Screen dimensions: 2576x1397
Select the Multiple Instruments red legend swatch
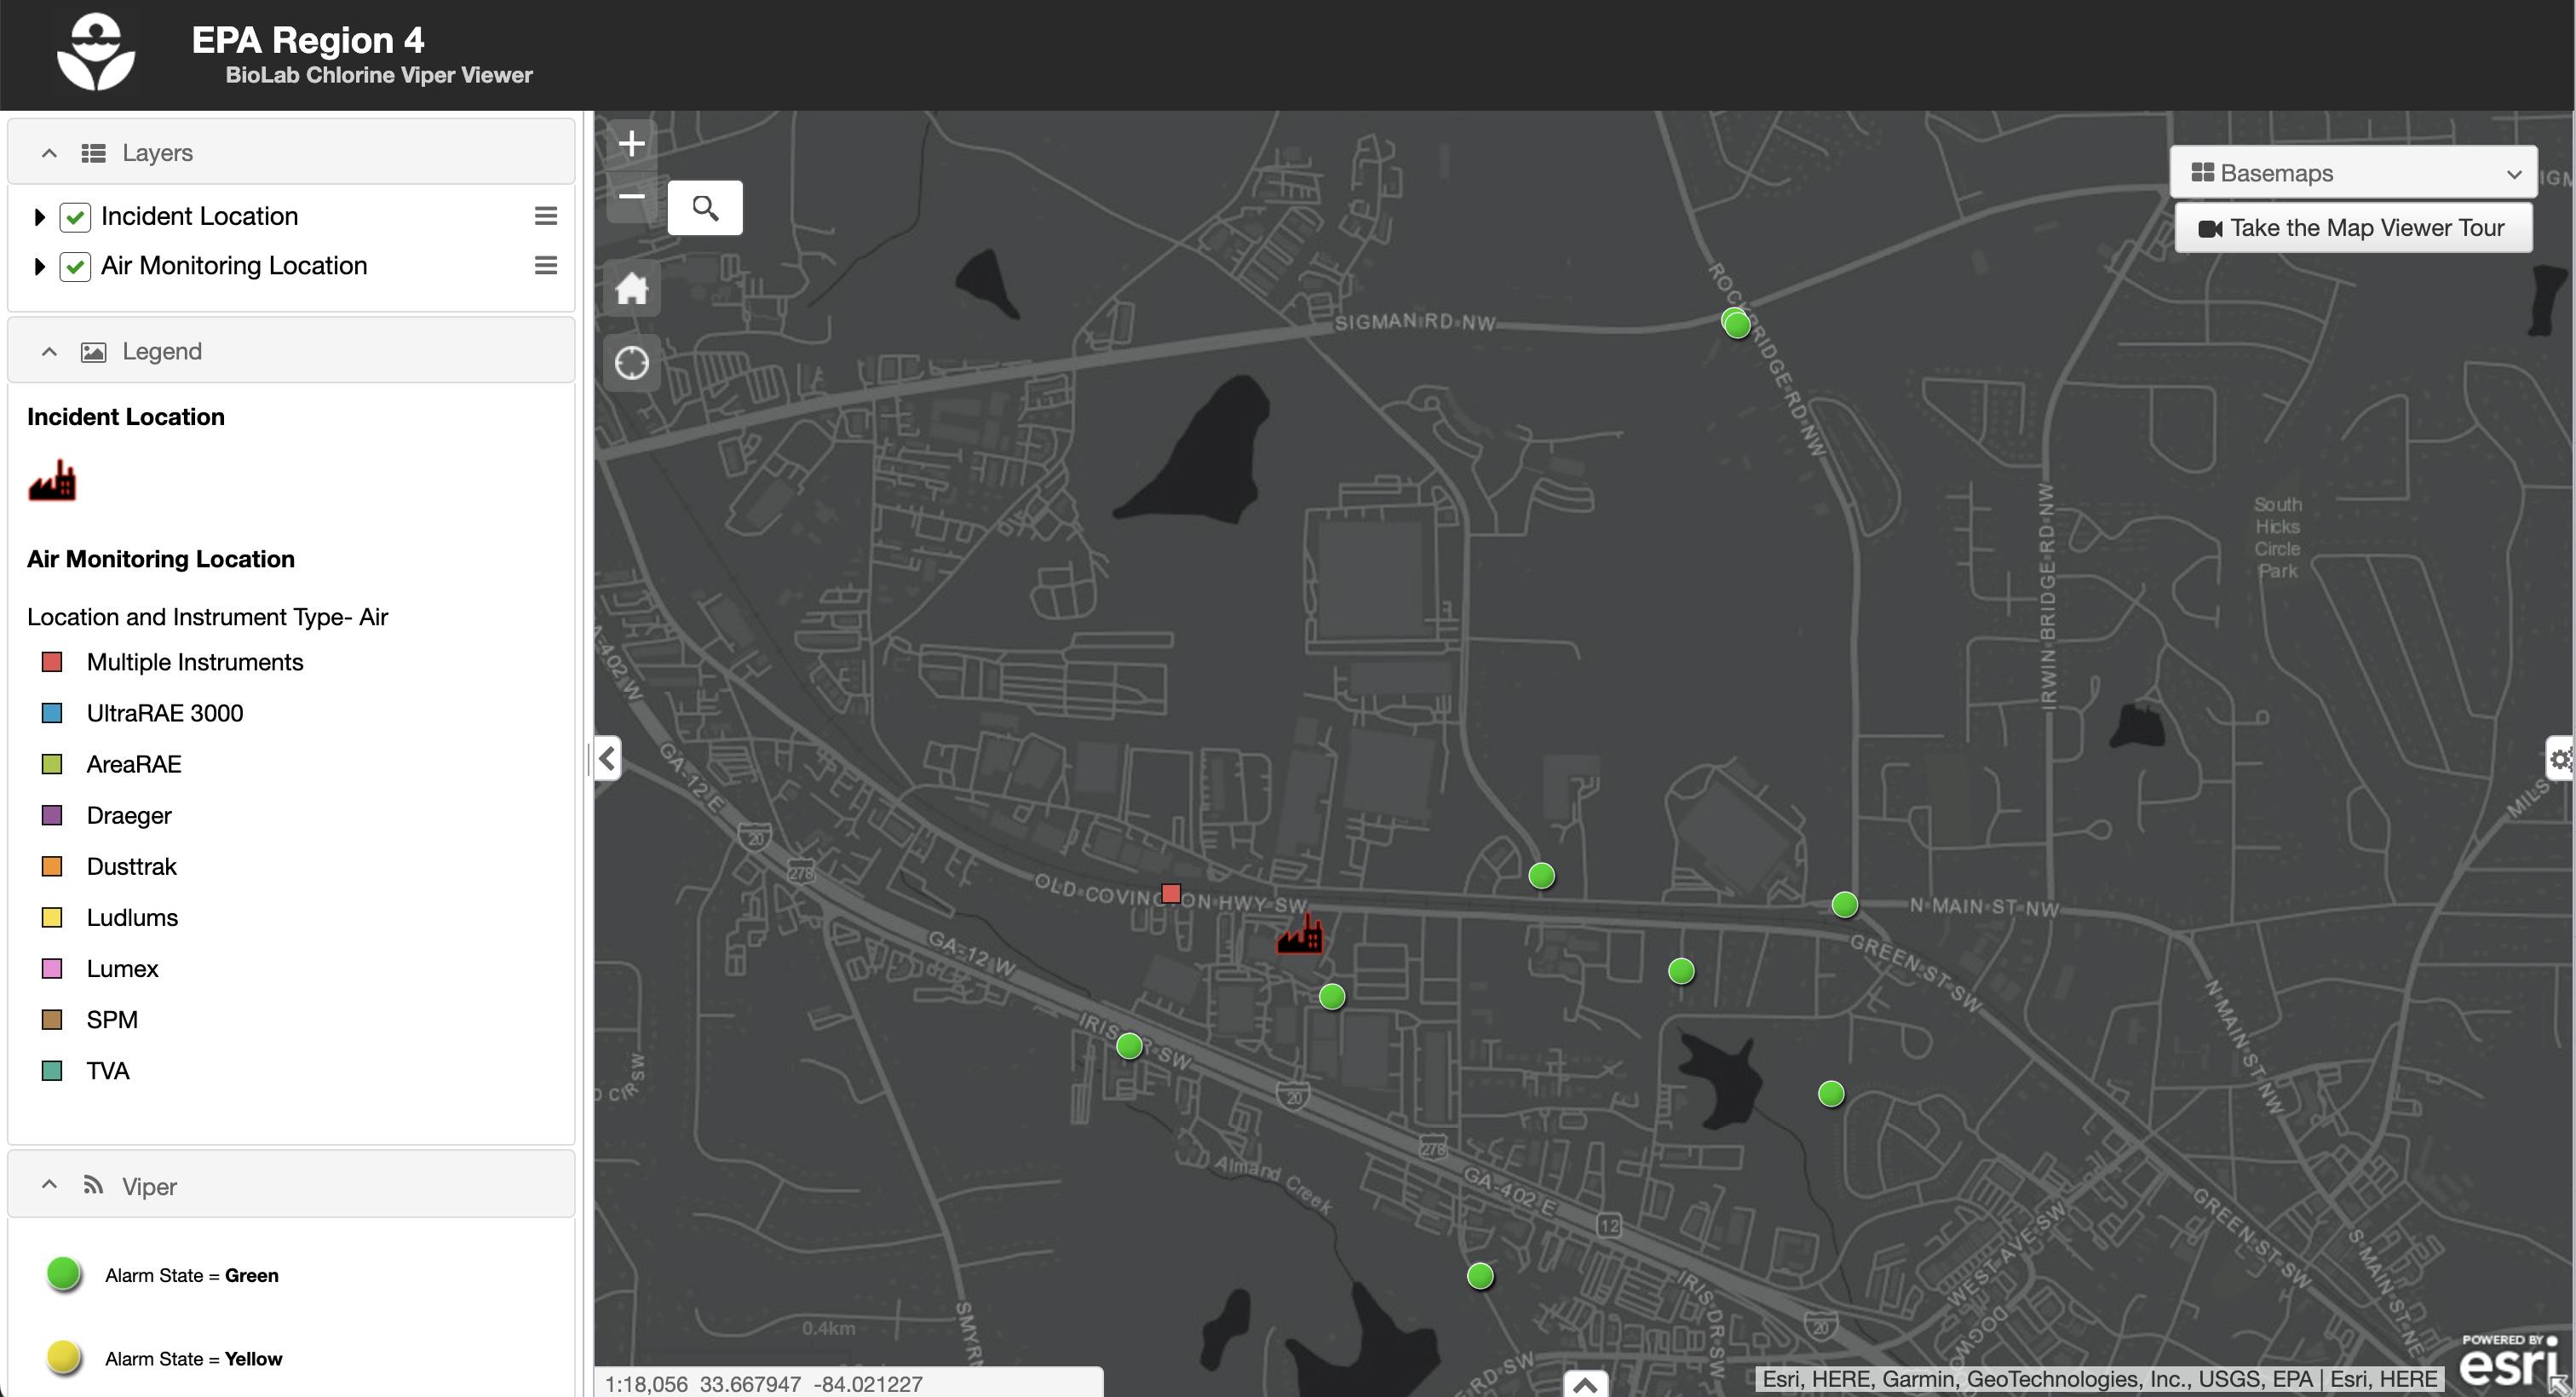point(52,661)
